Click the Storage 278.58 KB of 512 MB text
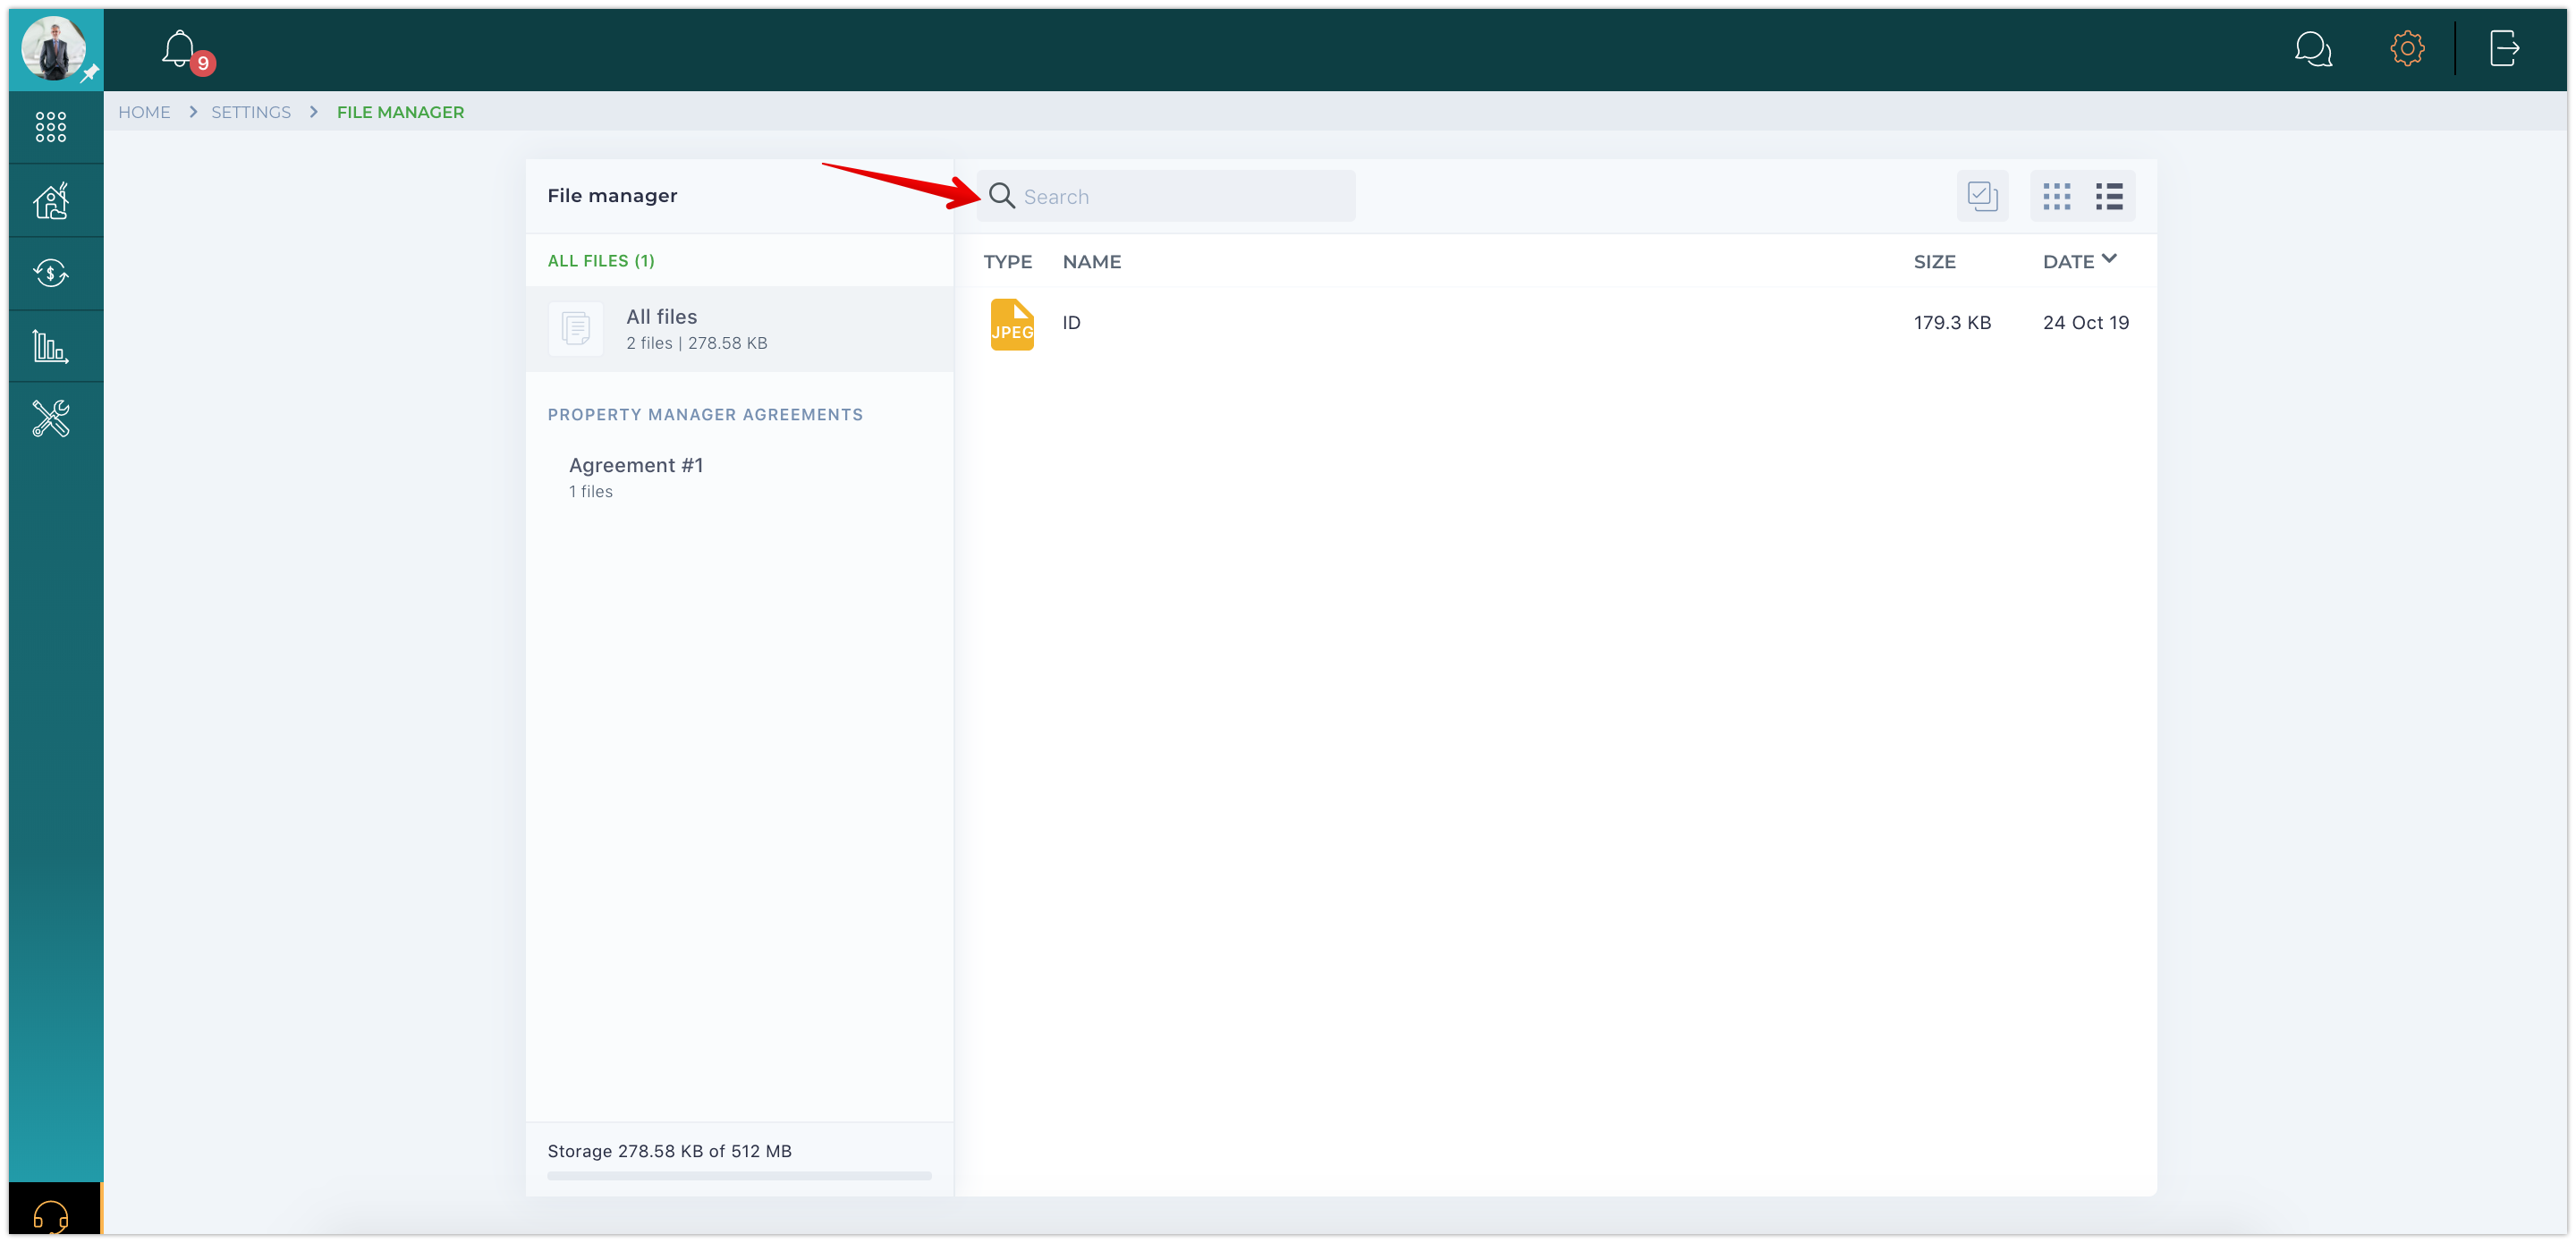Viewport: 2576px width, 1243px height. 669,1151
